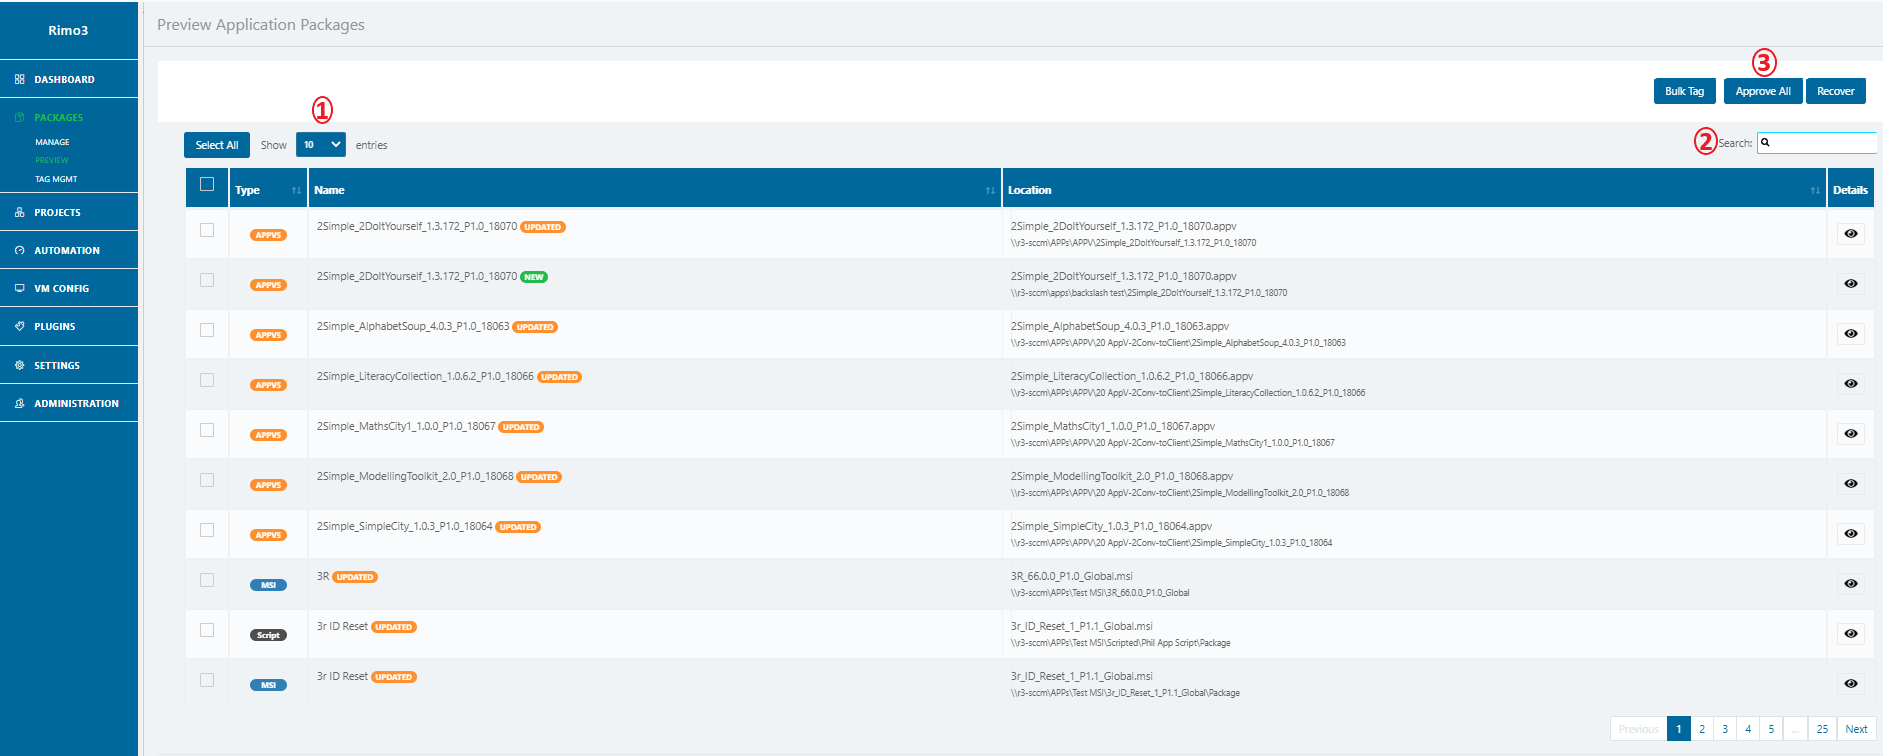Click the Approve All button
Screen dimensions: 1883x756
click(x=1763, y=91)
